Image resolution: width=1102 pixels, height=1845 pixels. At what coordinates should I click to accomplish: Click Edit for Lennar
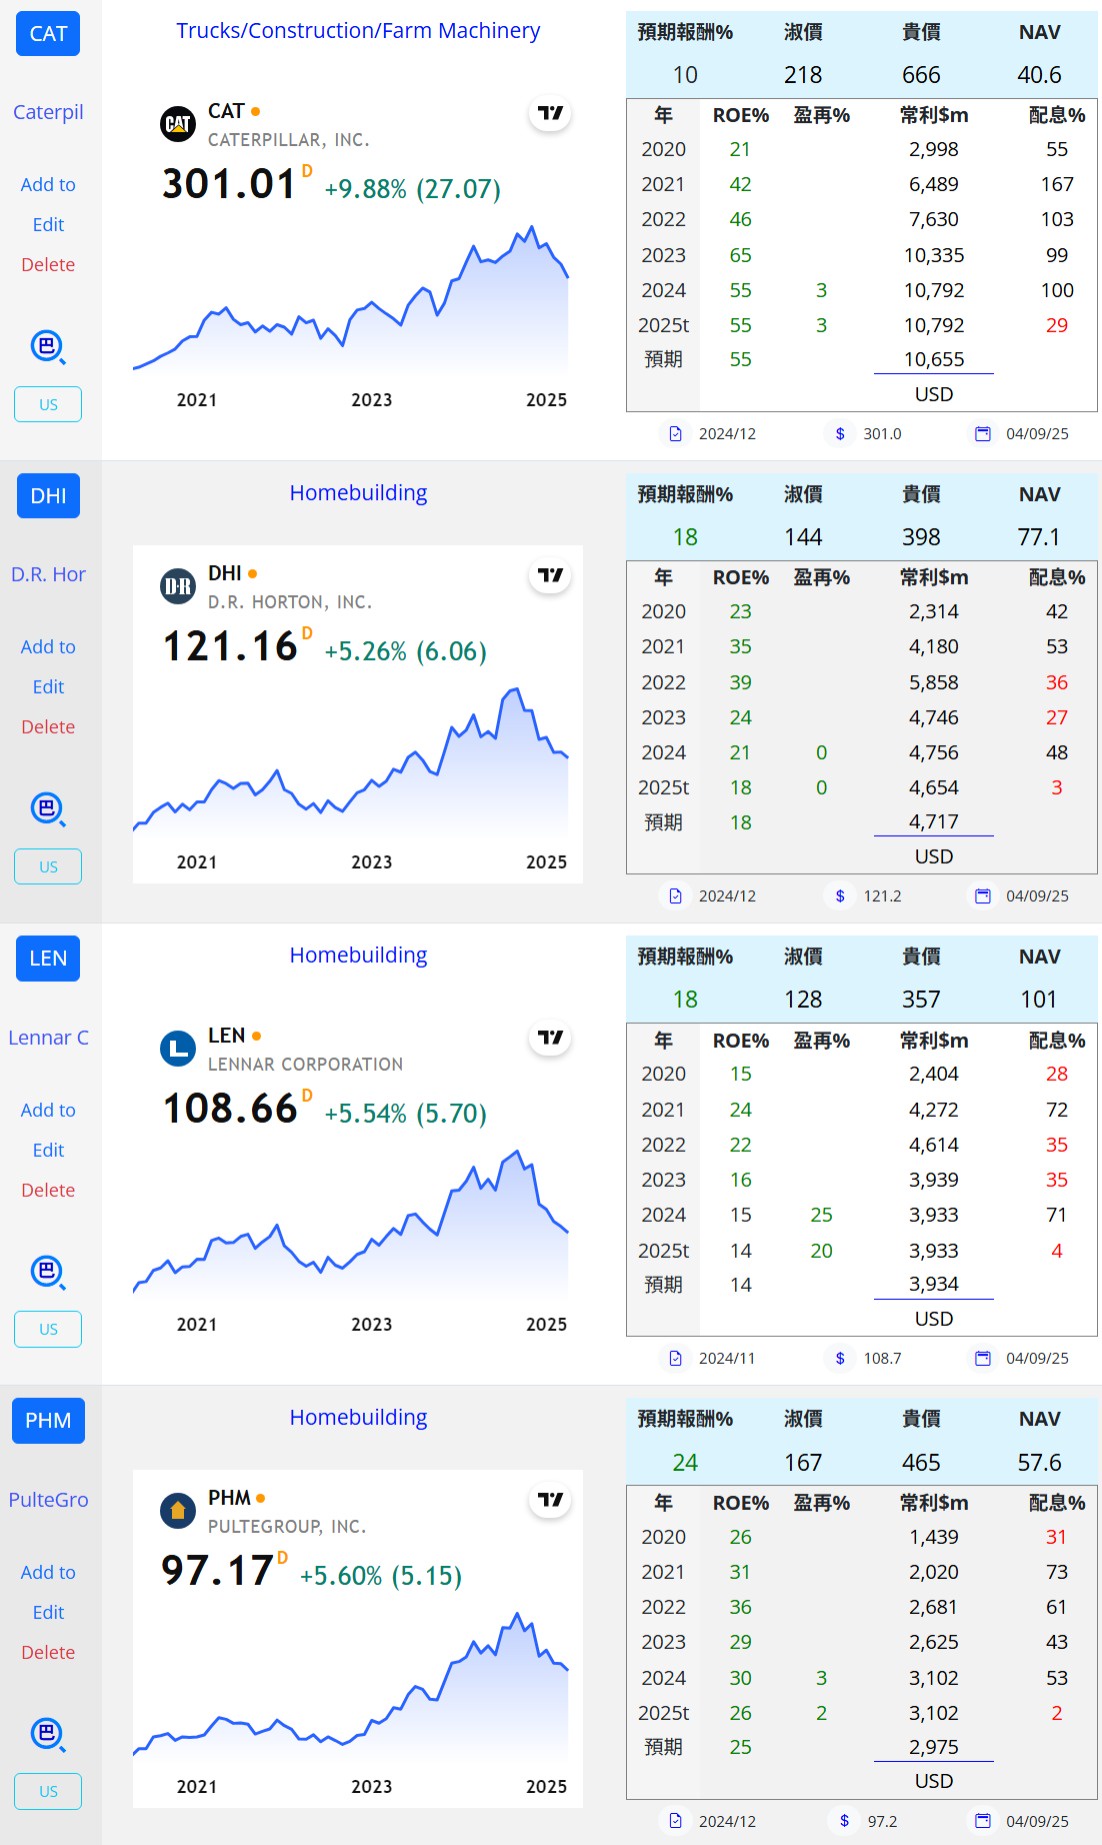48,1149
